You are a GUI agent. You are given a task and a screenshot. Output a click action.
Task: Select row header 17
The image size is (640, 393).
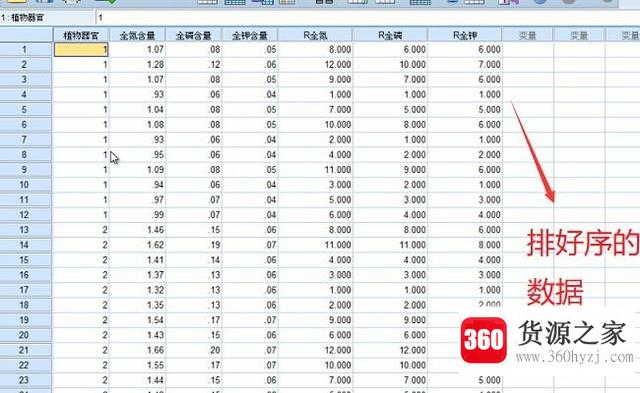click(x=26, y=290)
